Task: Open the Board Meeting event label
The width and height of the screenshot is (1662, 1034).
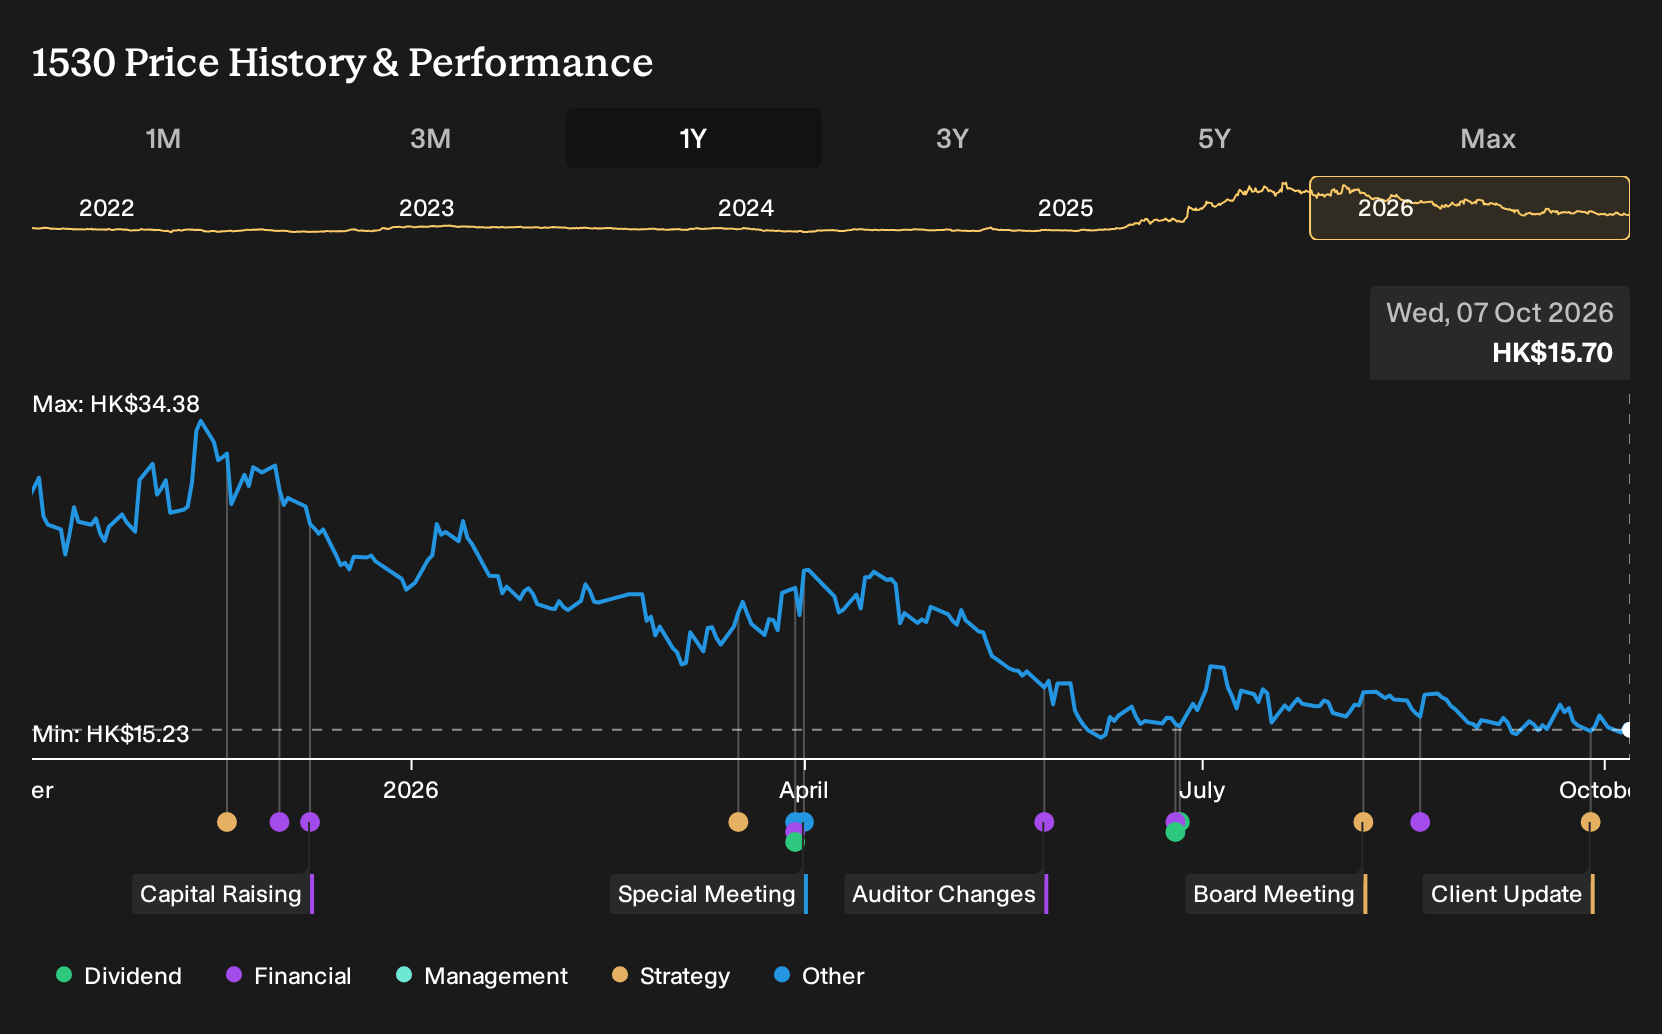Action: (x=1275, y=894)
